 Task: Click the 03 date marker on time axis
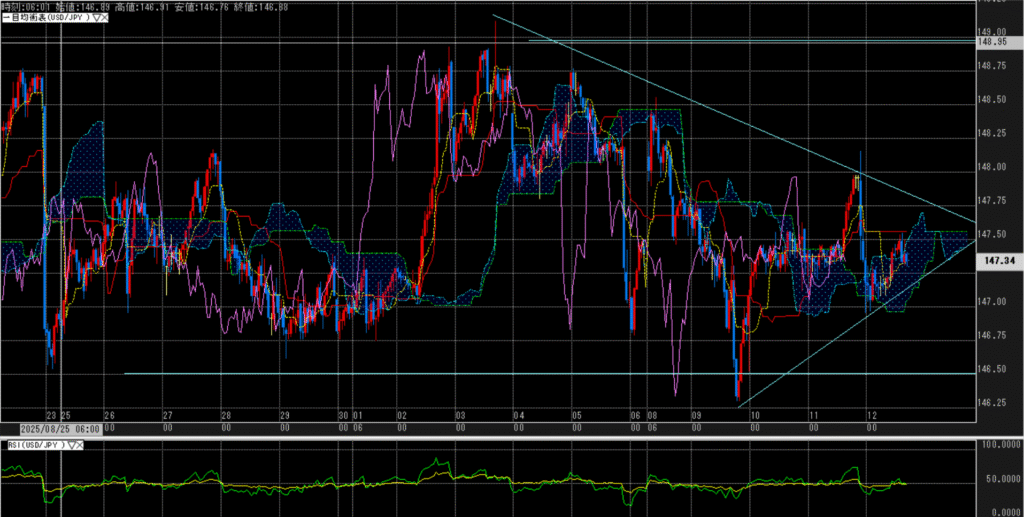point(459,415)
